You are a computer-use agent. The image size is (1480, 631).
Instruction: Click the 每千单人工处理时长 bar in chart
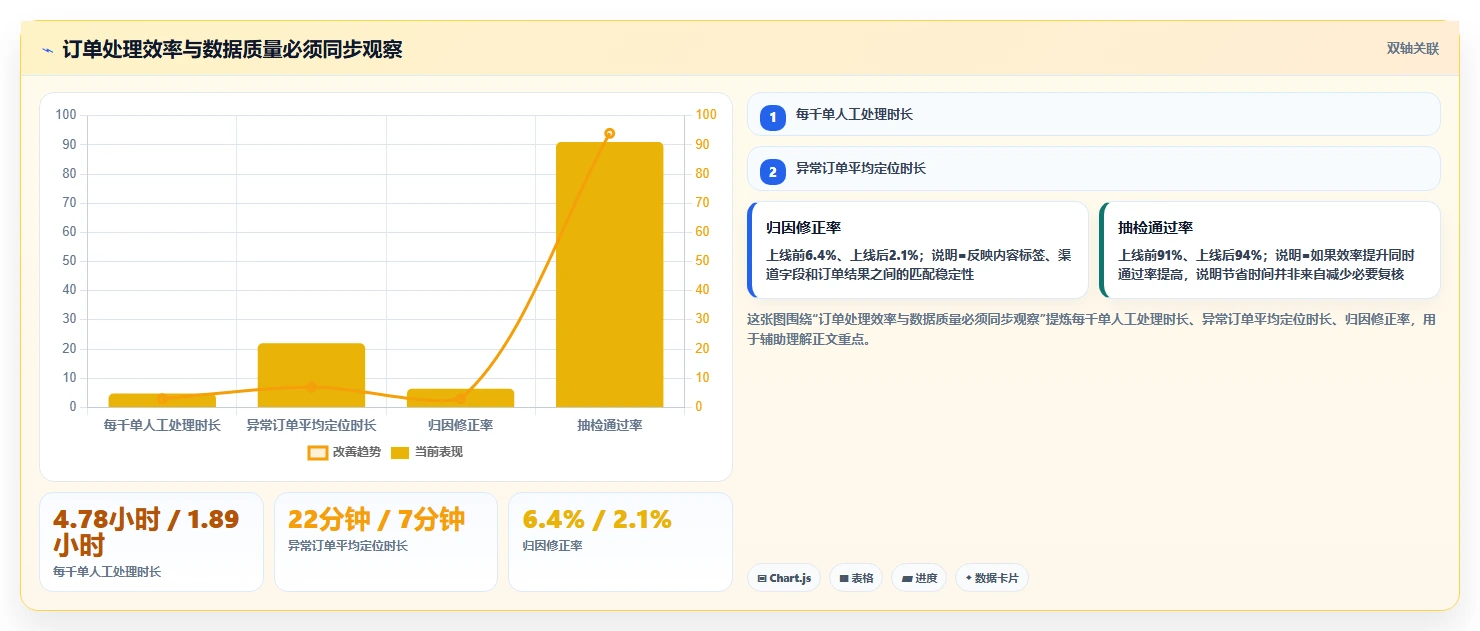162,400
